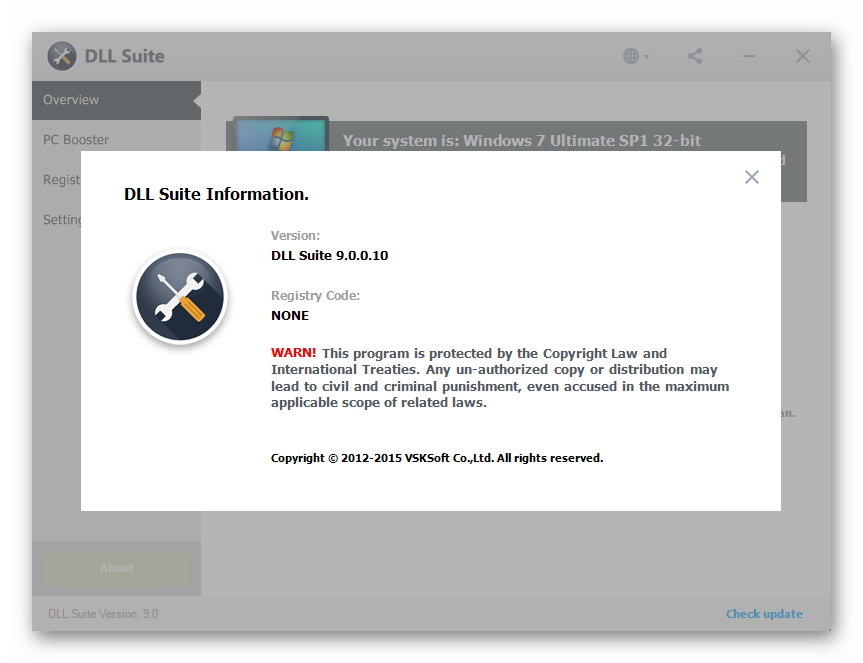The image size is (863, 663).
Task: Close the DLL Suite main window
Action: tap(802, 56)
